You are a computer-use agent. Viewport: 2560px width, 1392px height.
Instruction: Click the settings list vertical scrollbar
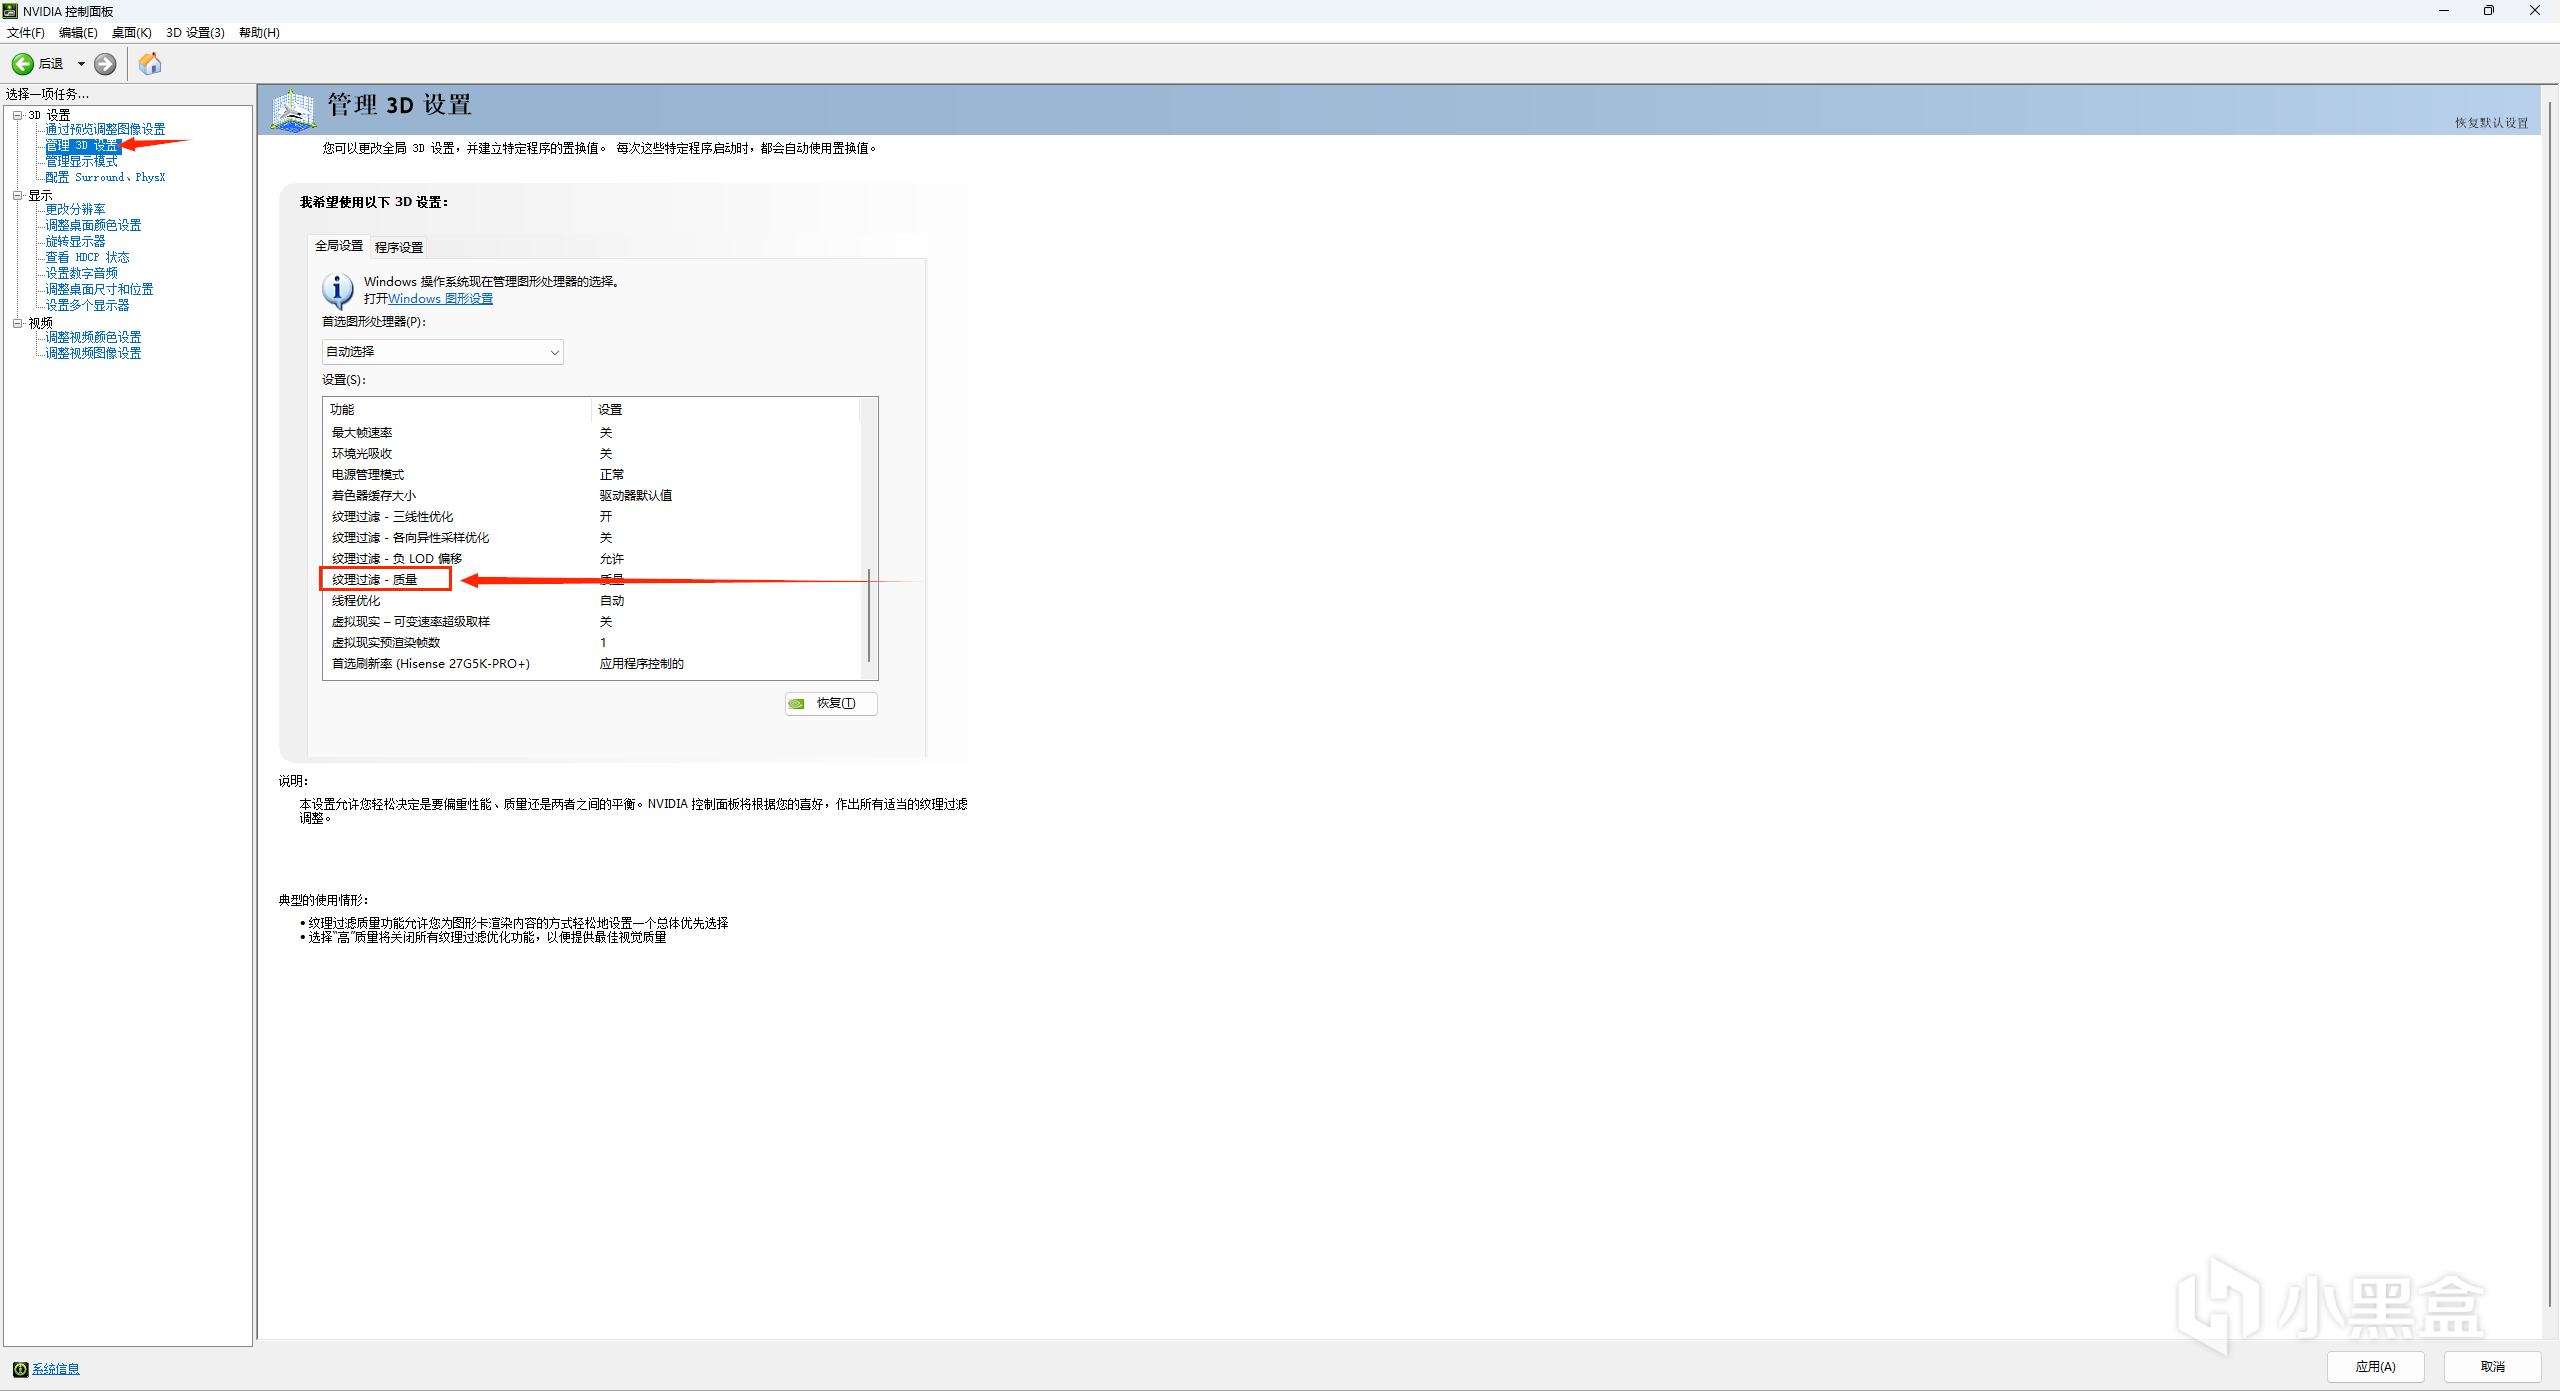click(868, 615)
